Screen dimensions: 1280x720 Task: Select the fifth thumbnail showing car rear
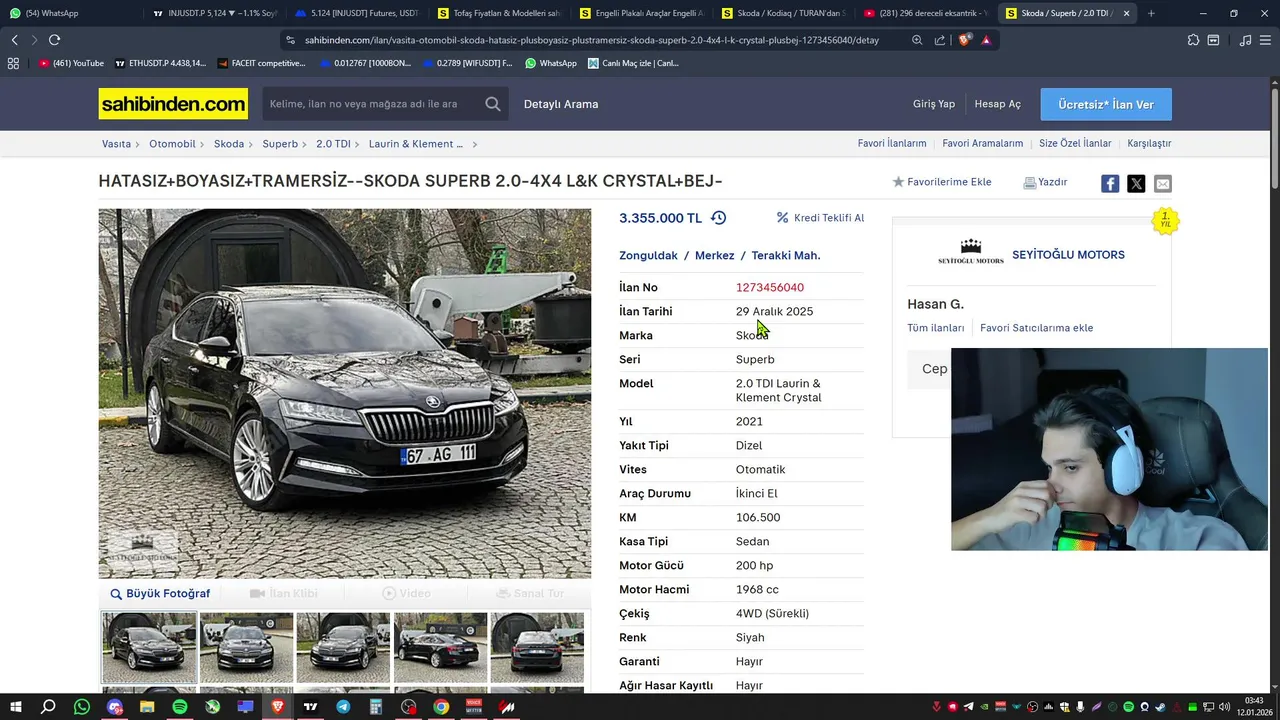537,647
